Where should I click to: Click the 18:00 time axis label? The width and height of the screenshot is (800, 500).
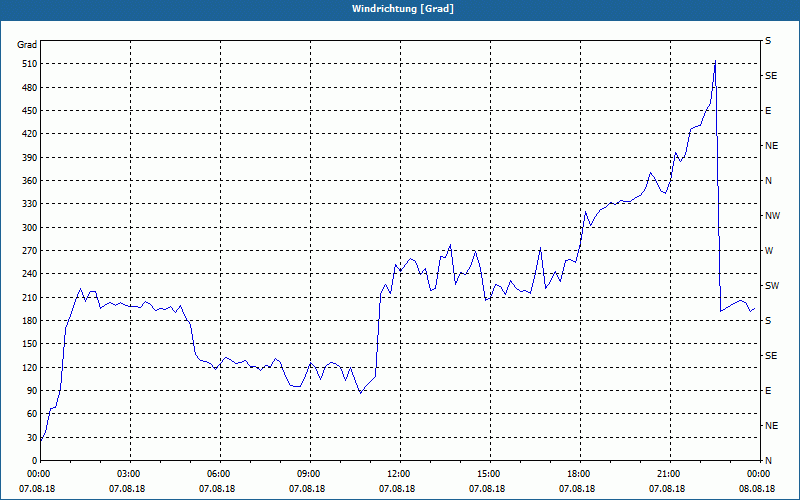[581, 474]
